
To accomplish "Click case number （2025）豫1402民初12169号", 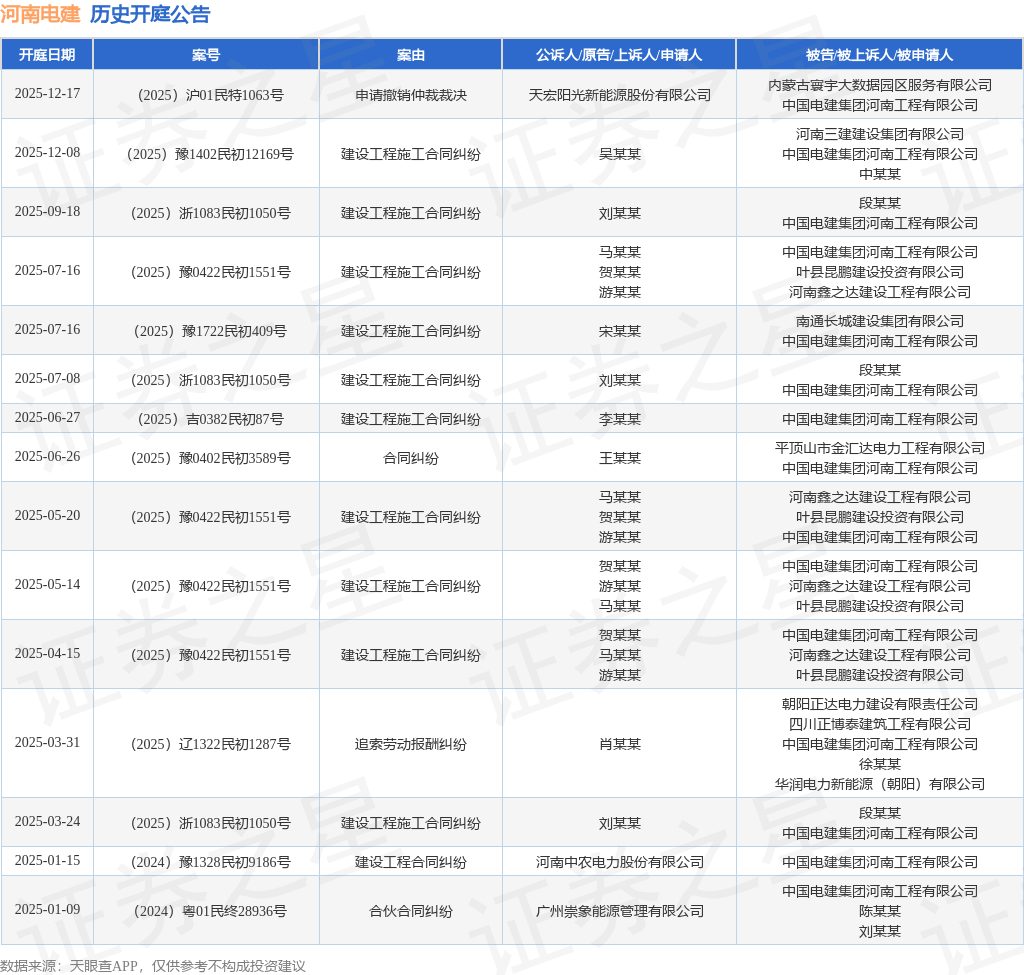I will 207,154.
